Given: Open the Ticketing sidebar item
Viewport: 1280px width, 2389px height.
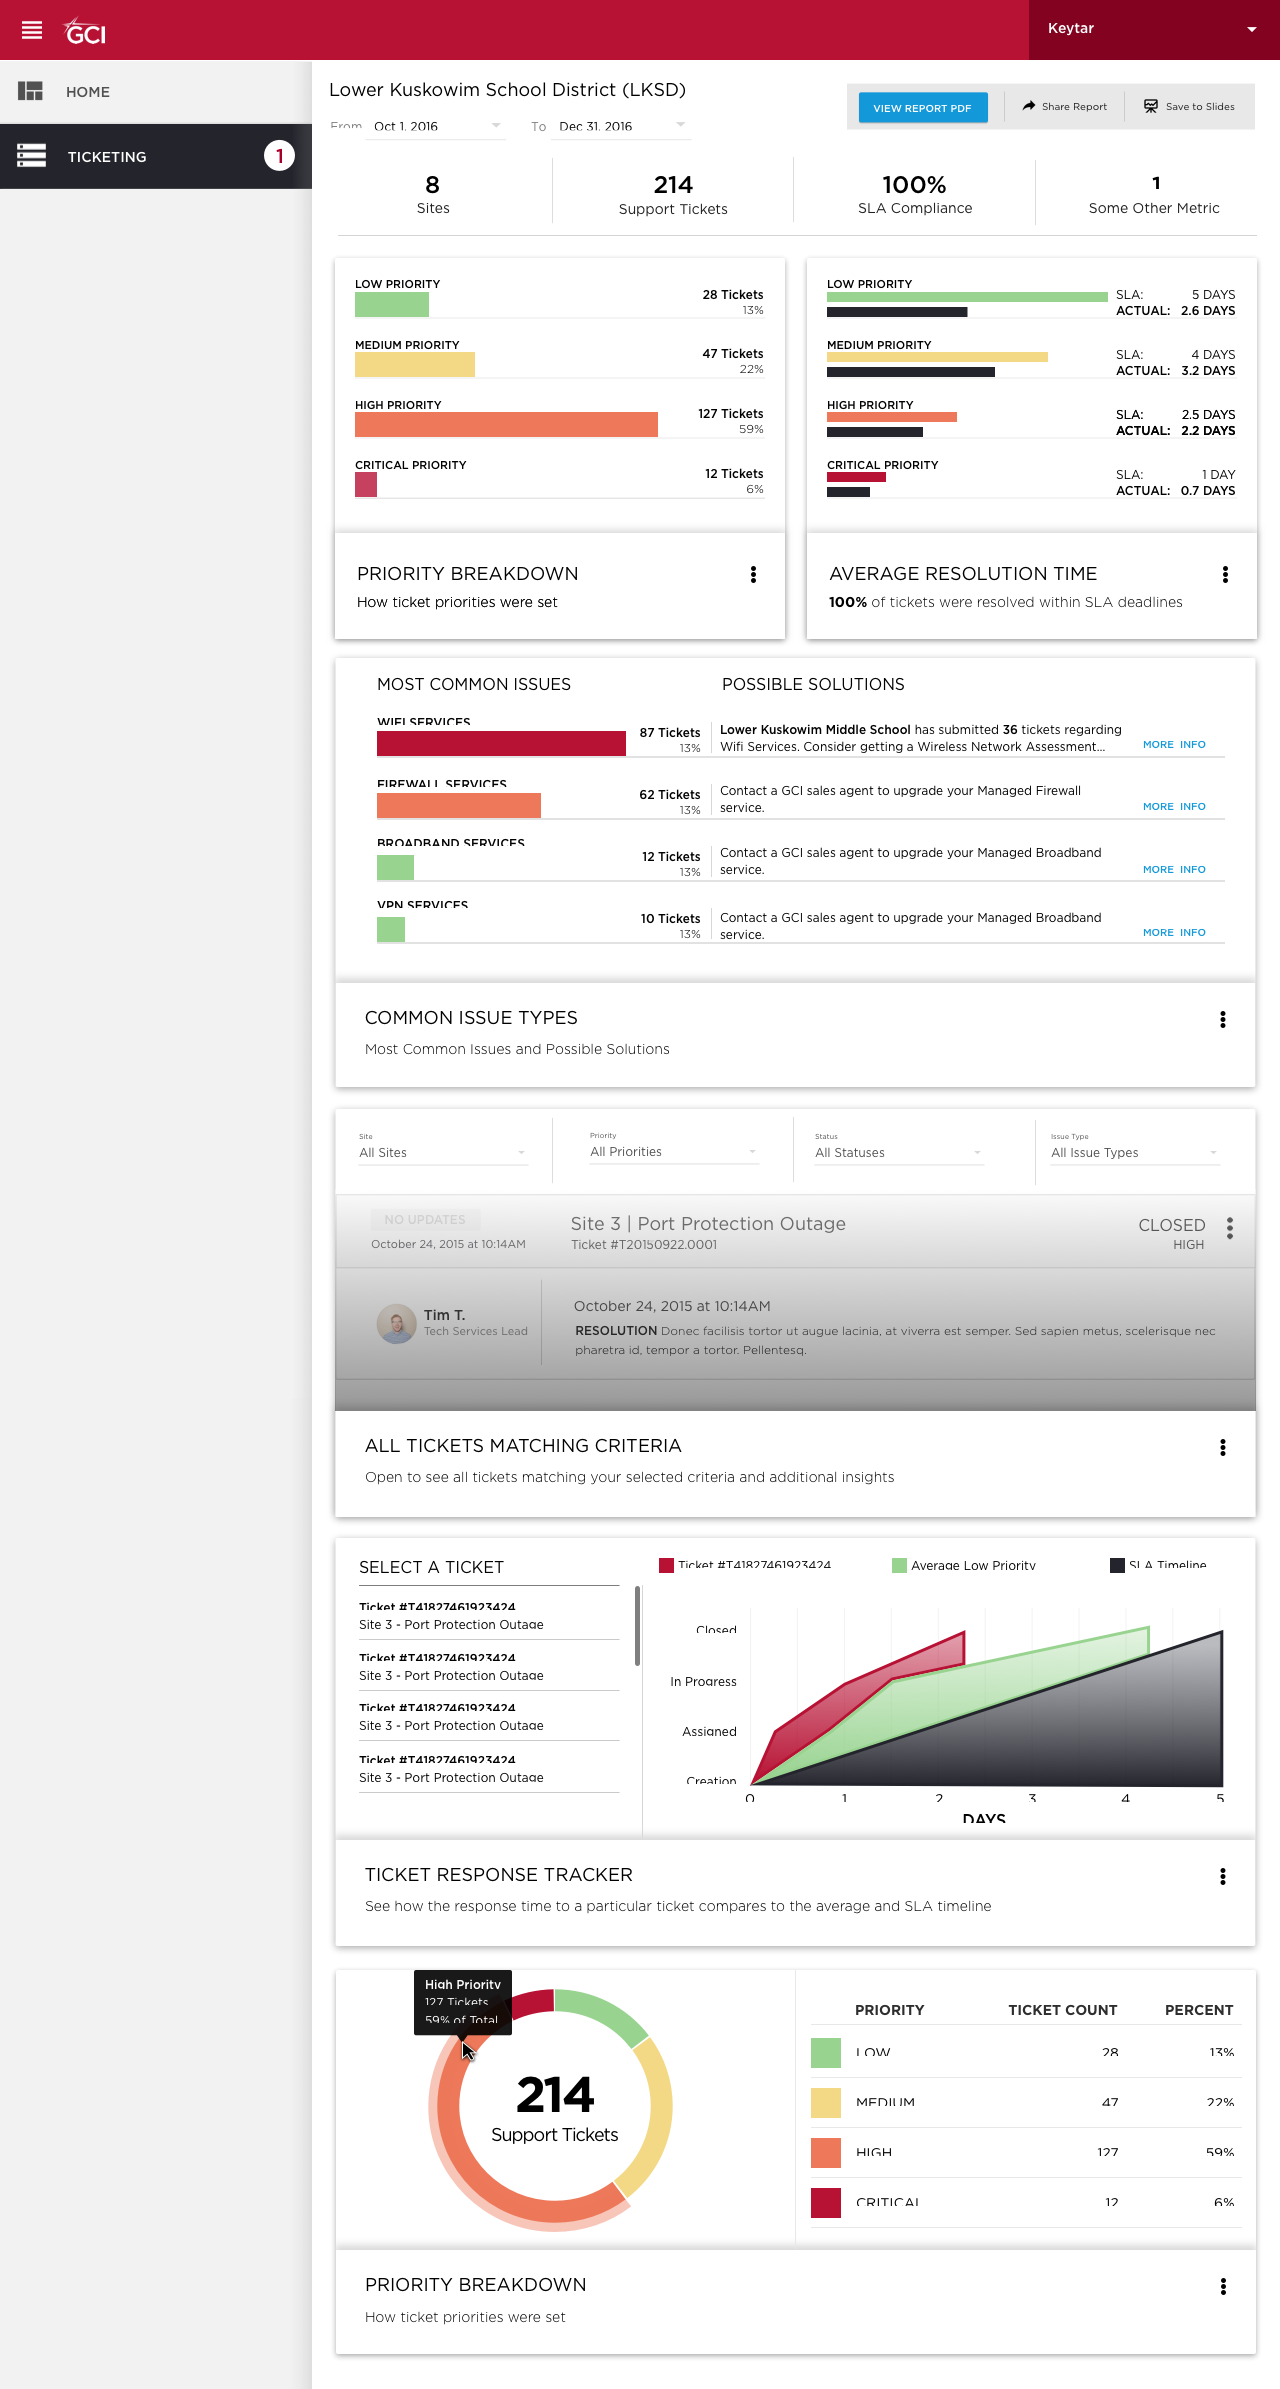Looking at the screenshot, I should [156, 156].
